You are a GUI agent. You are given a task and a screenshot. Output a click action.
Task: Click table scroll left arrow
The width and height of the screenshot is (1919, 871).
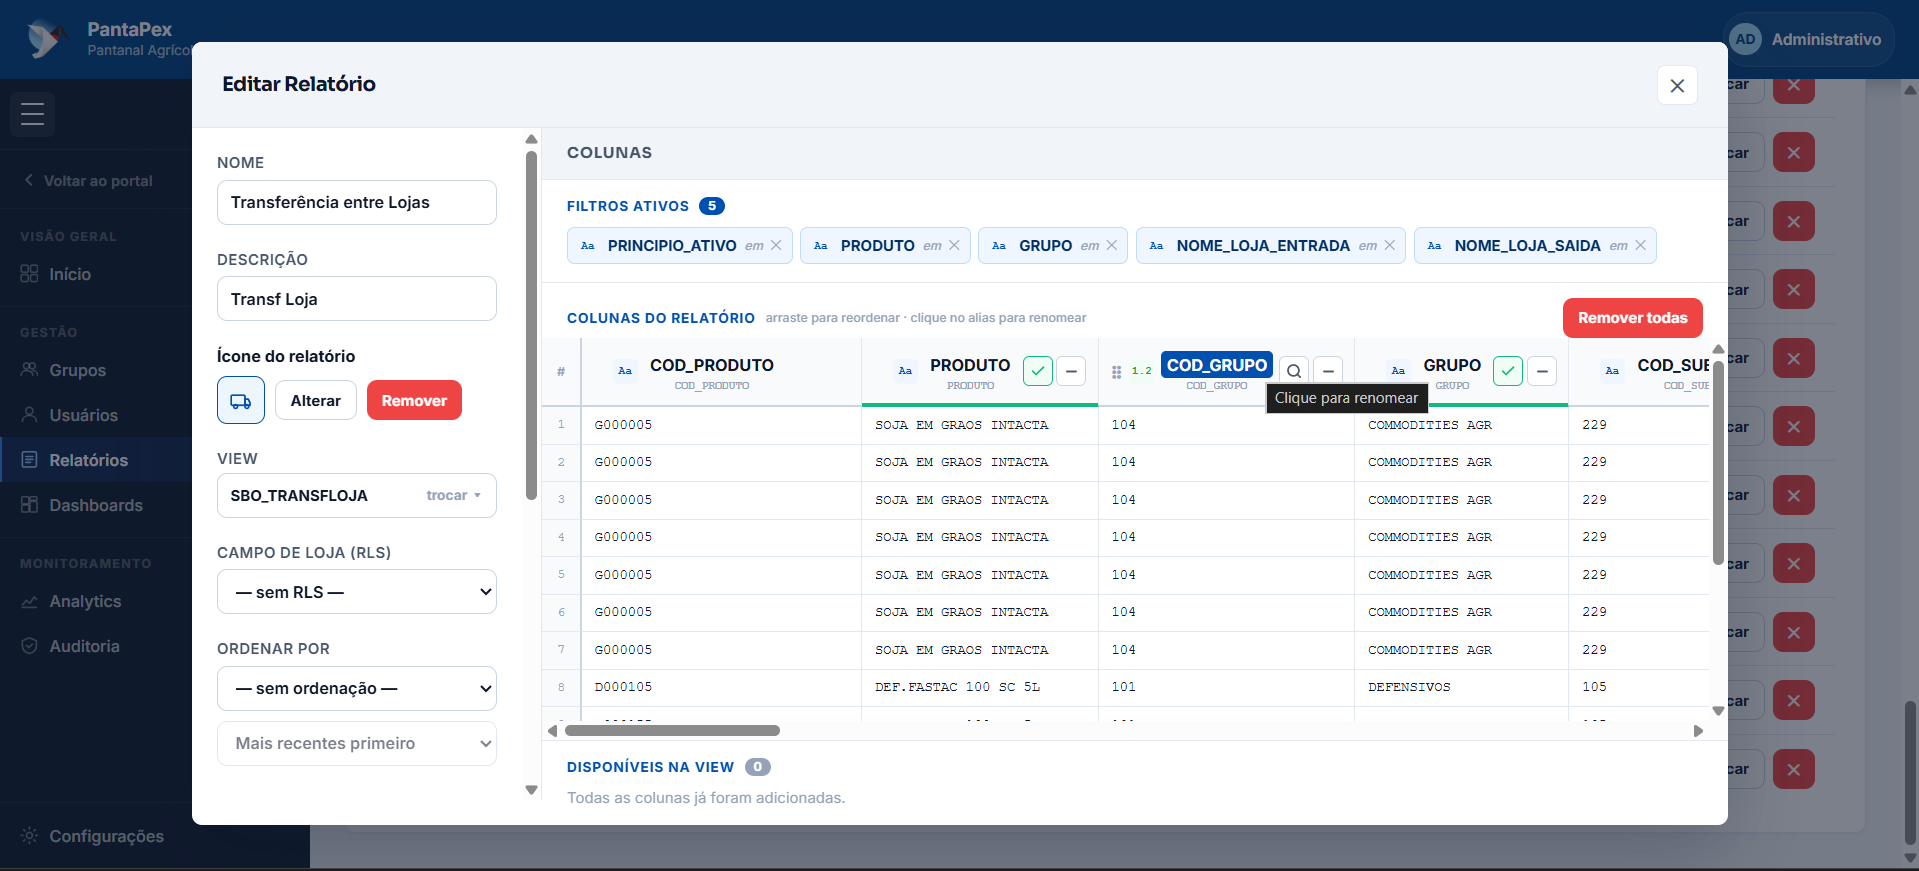click(x=552, y=731)
